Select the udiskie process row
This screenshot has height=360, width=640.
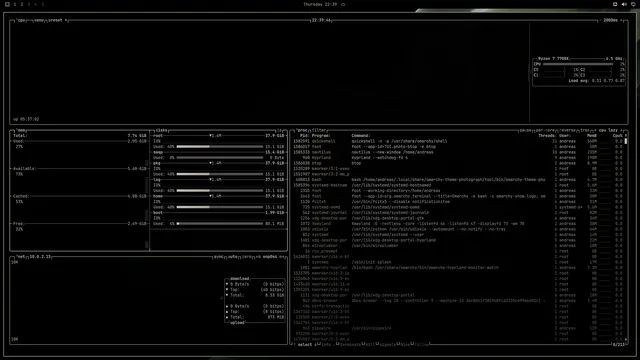(x=458, y=229)
